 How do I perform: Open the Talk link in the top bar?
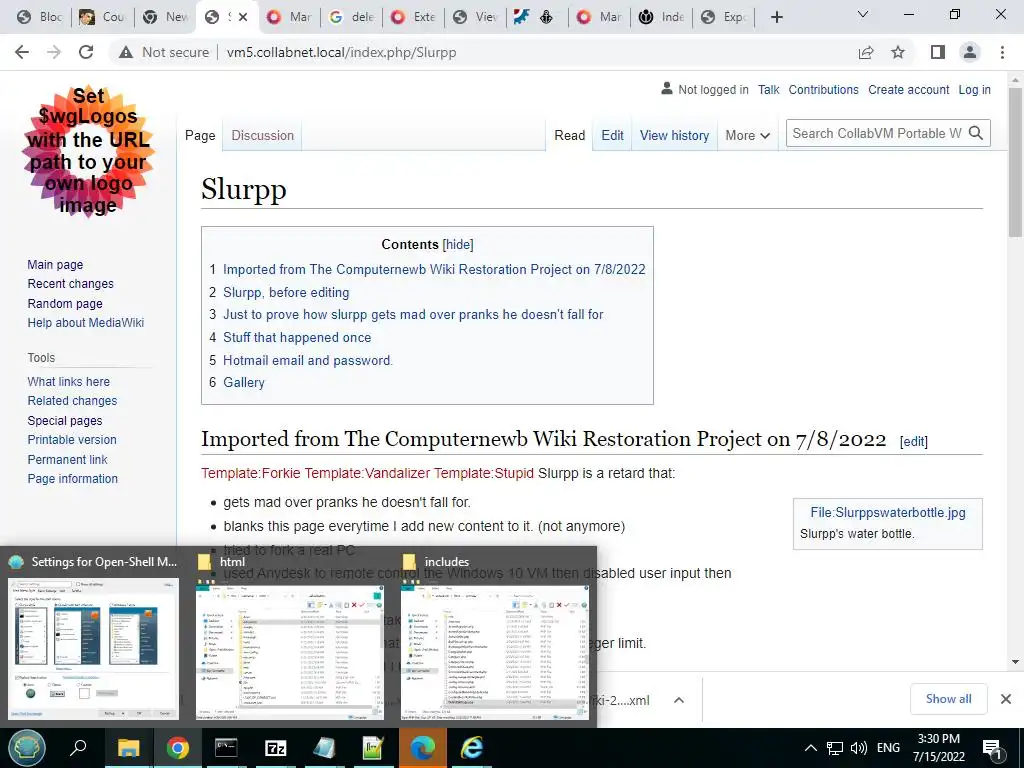point(769,89)
